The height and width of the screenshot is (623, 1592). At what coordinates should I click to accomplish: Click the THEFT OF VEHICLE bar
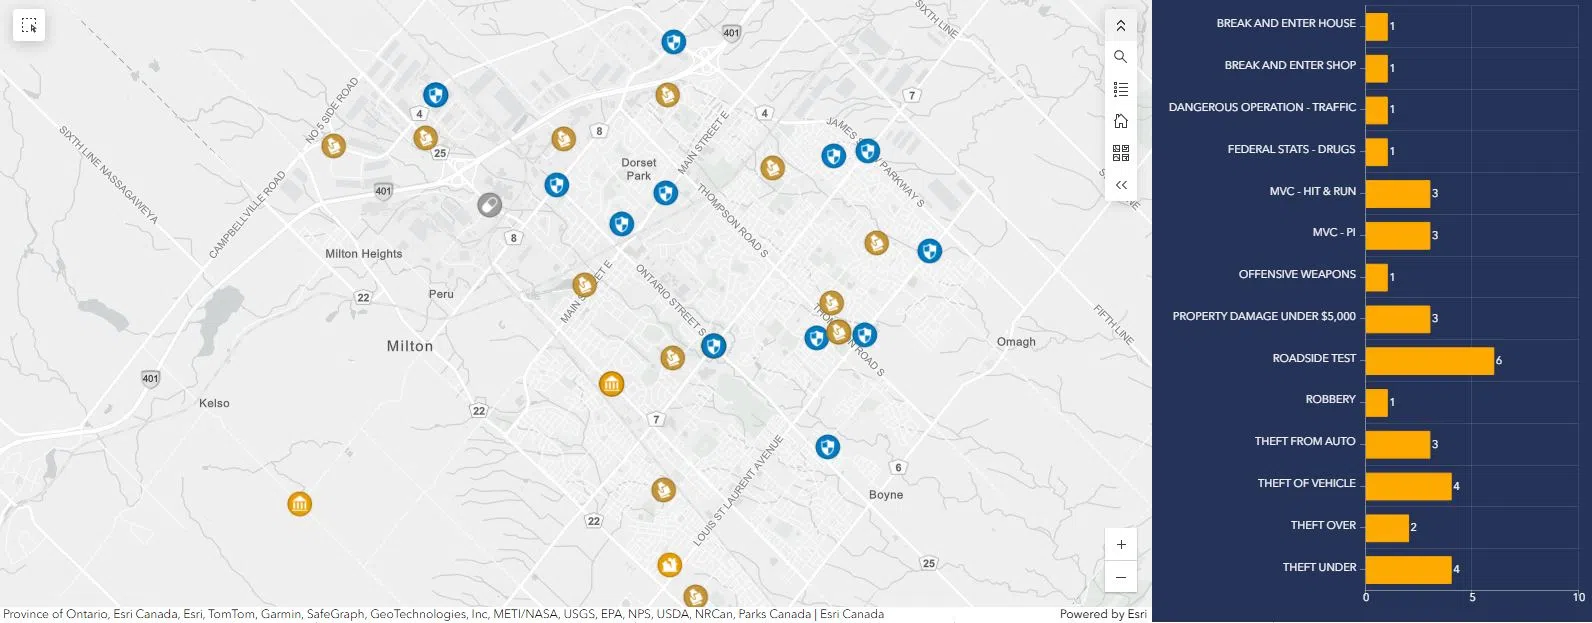[1407, 486]
